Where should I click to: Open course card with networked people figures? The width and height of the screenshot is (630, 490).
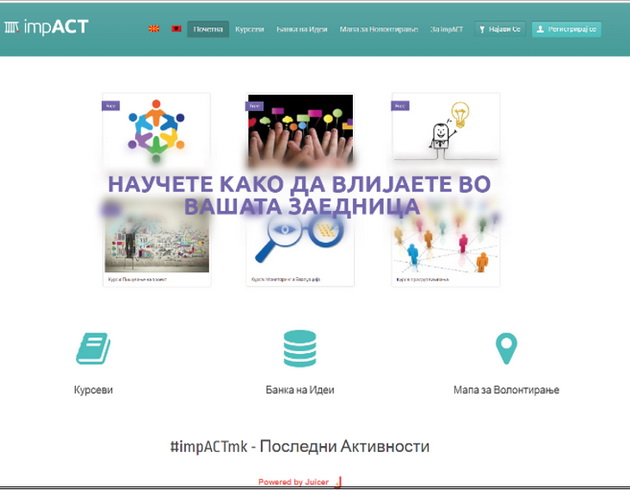click(446, 244)
